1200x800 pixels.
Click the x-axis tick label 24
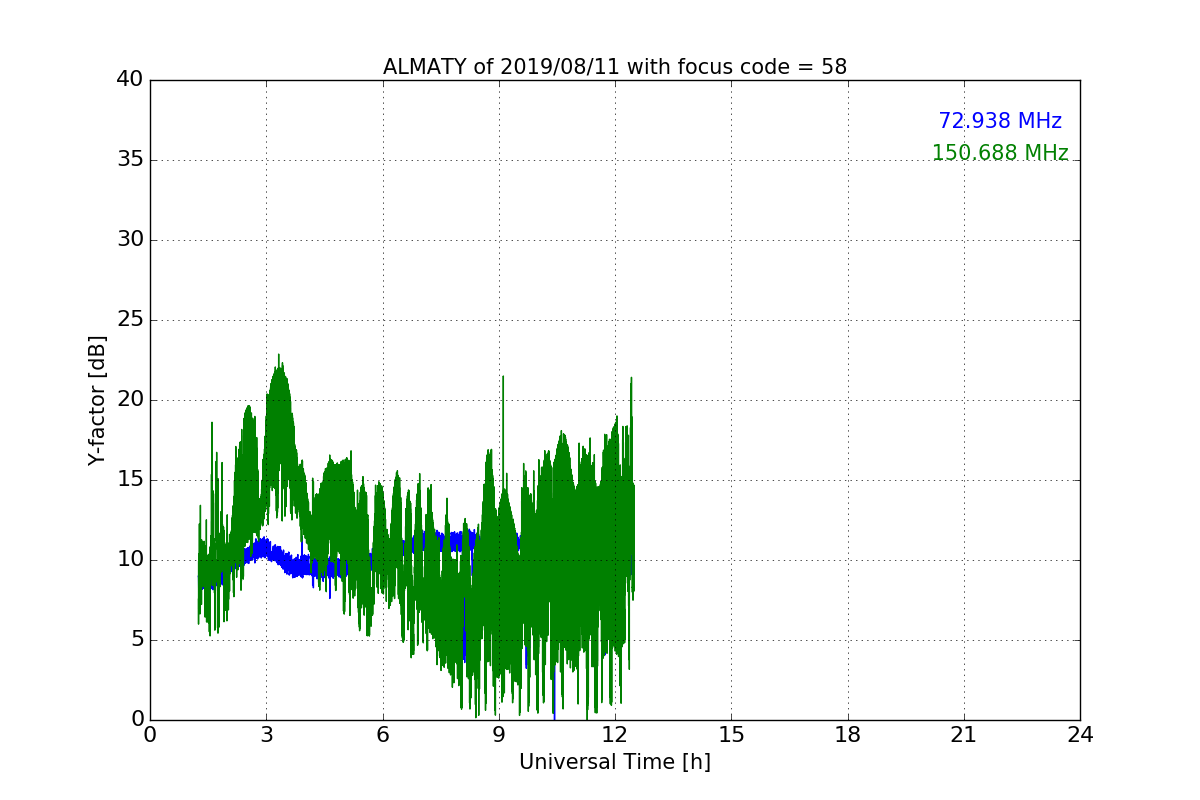1080,735
